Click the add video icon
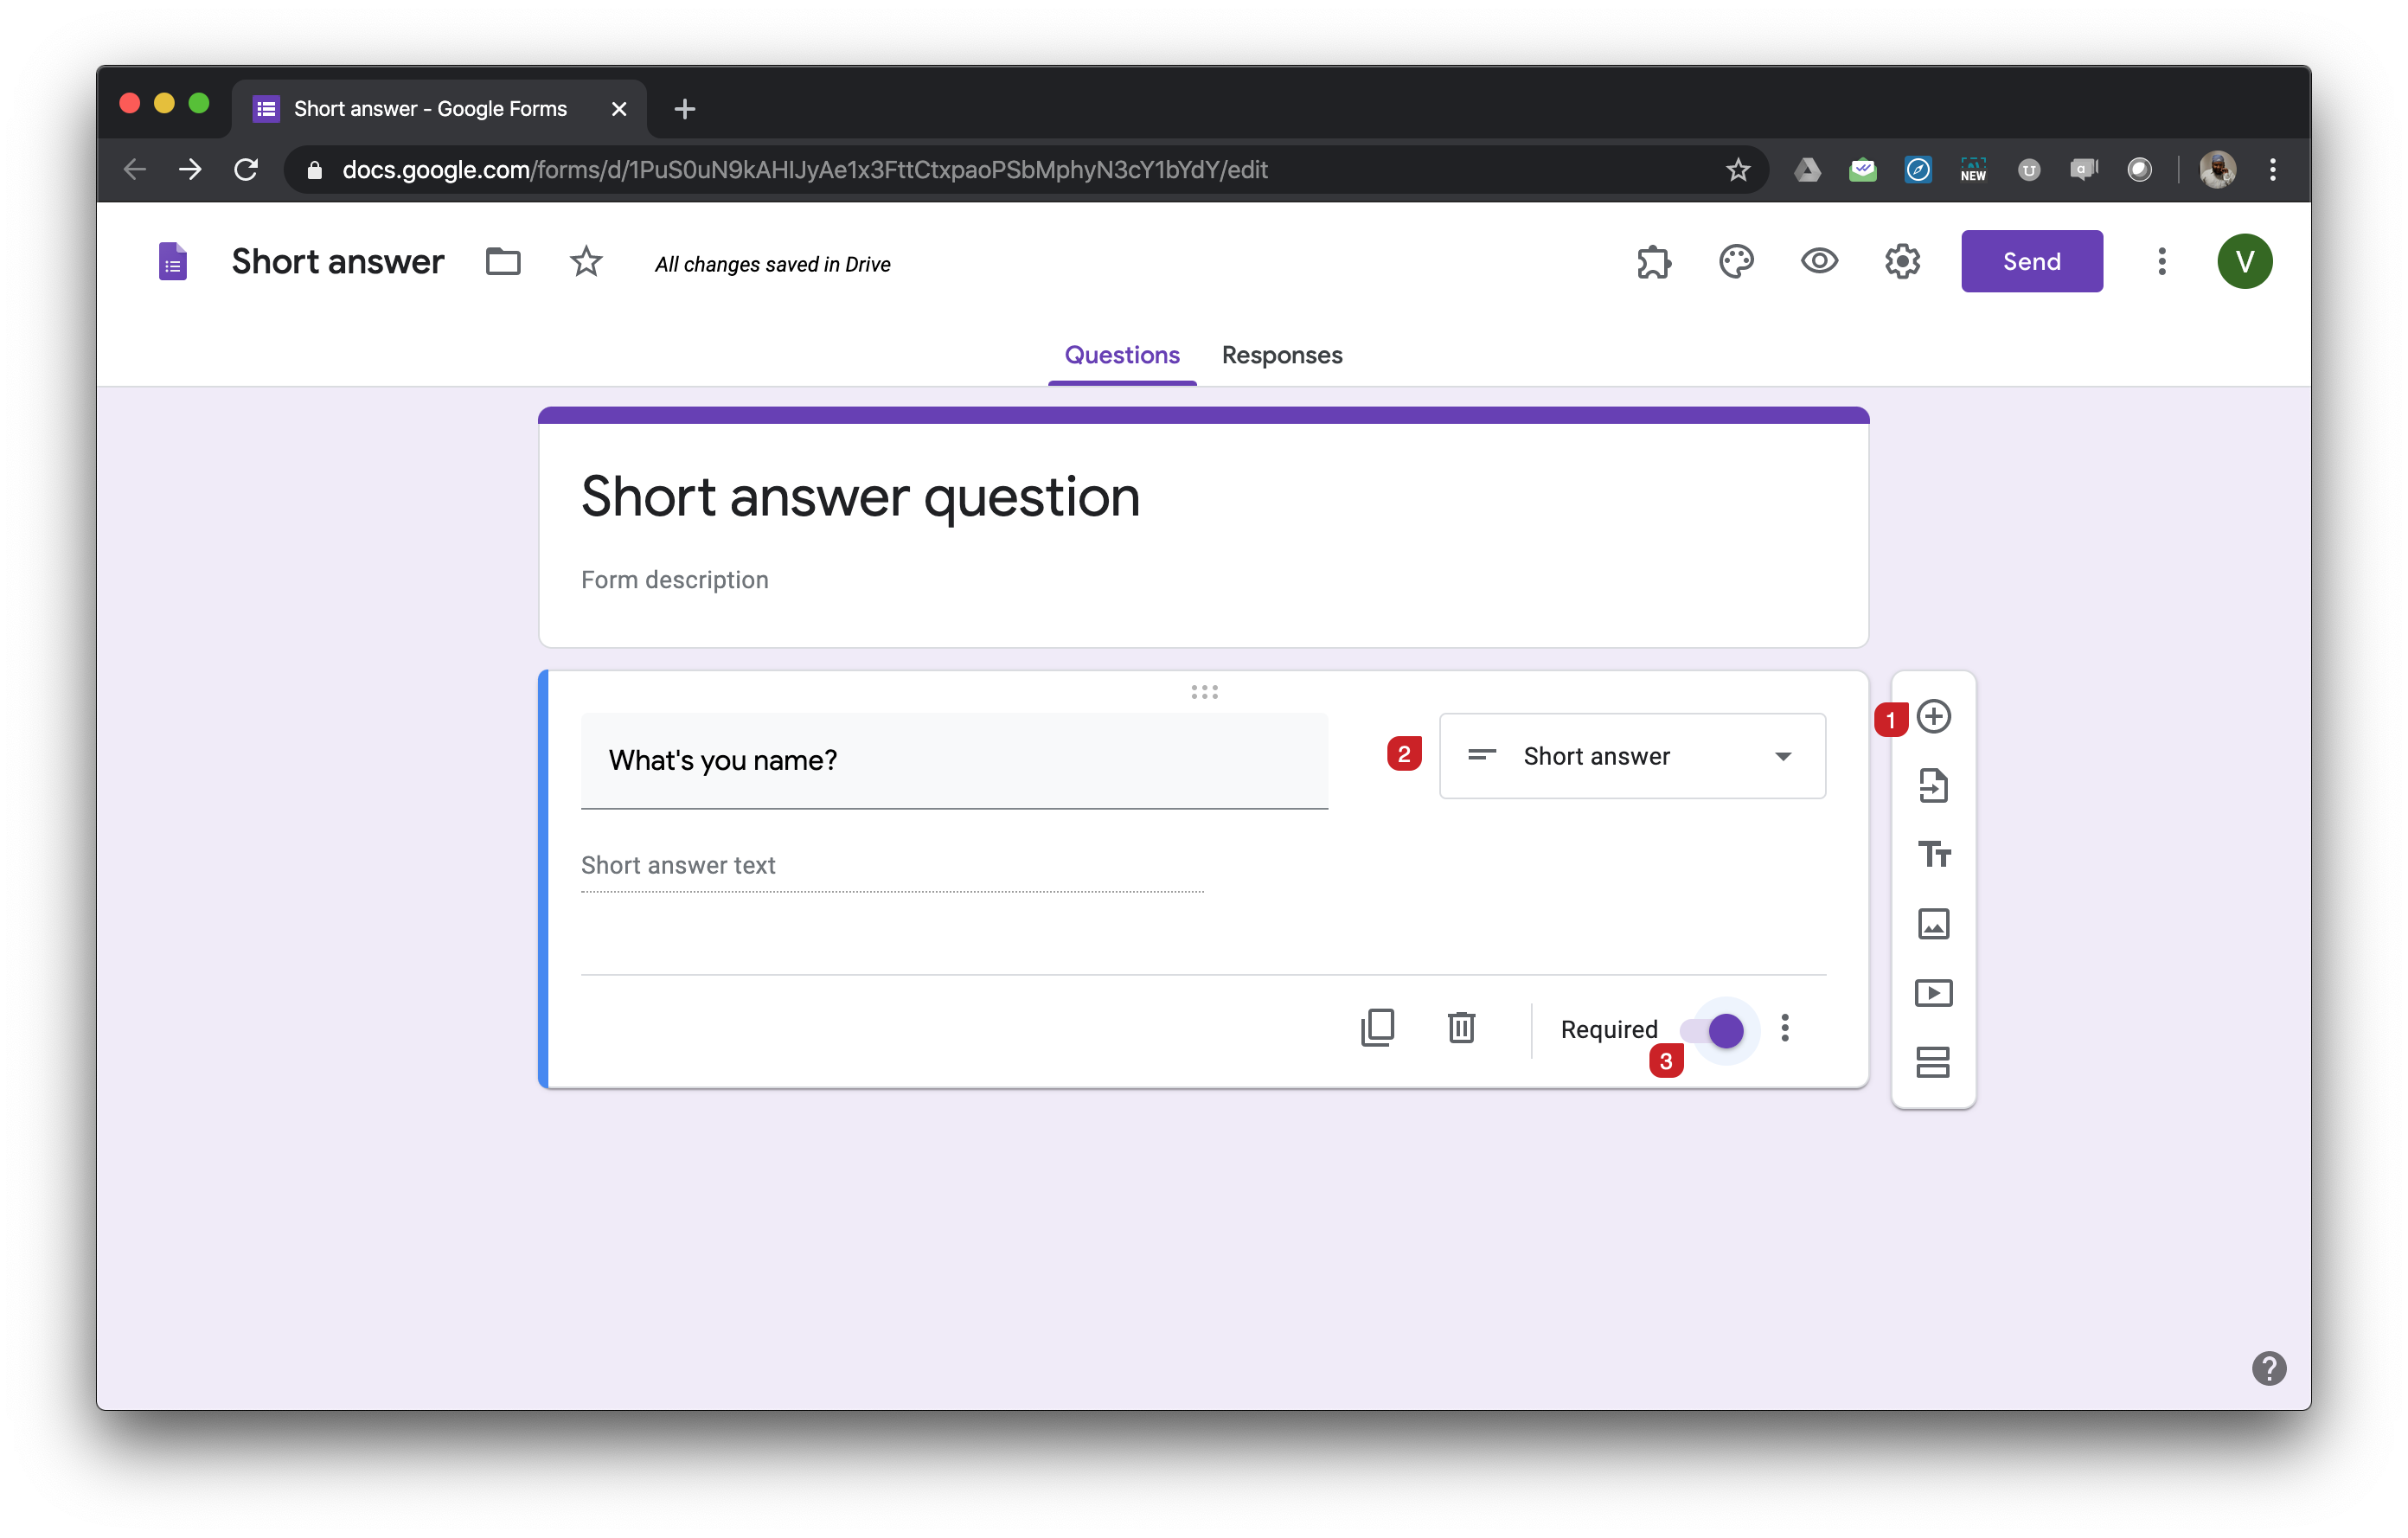The width and height of the screenshot is (2408, 1538). [1932, 992]
